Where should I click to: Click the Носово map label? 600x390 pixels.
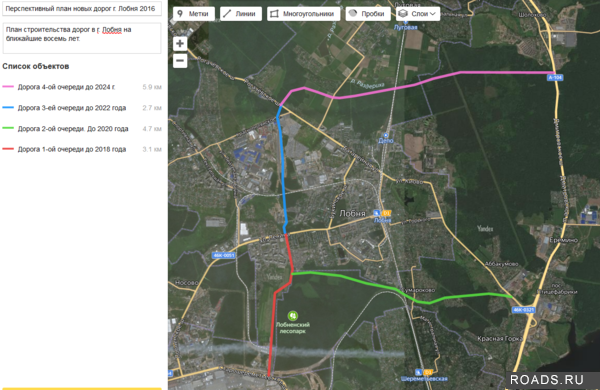[x=187, y=282]
